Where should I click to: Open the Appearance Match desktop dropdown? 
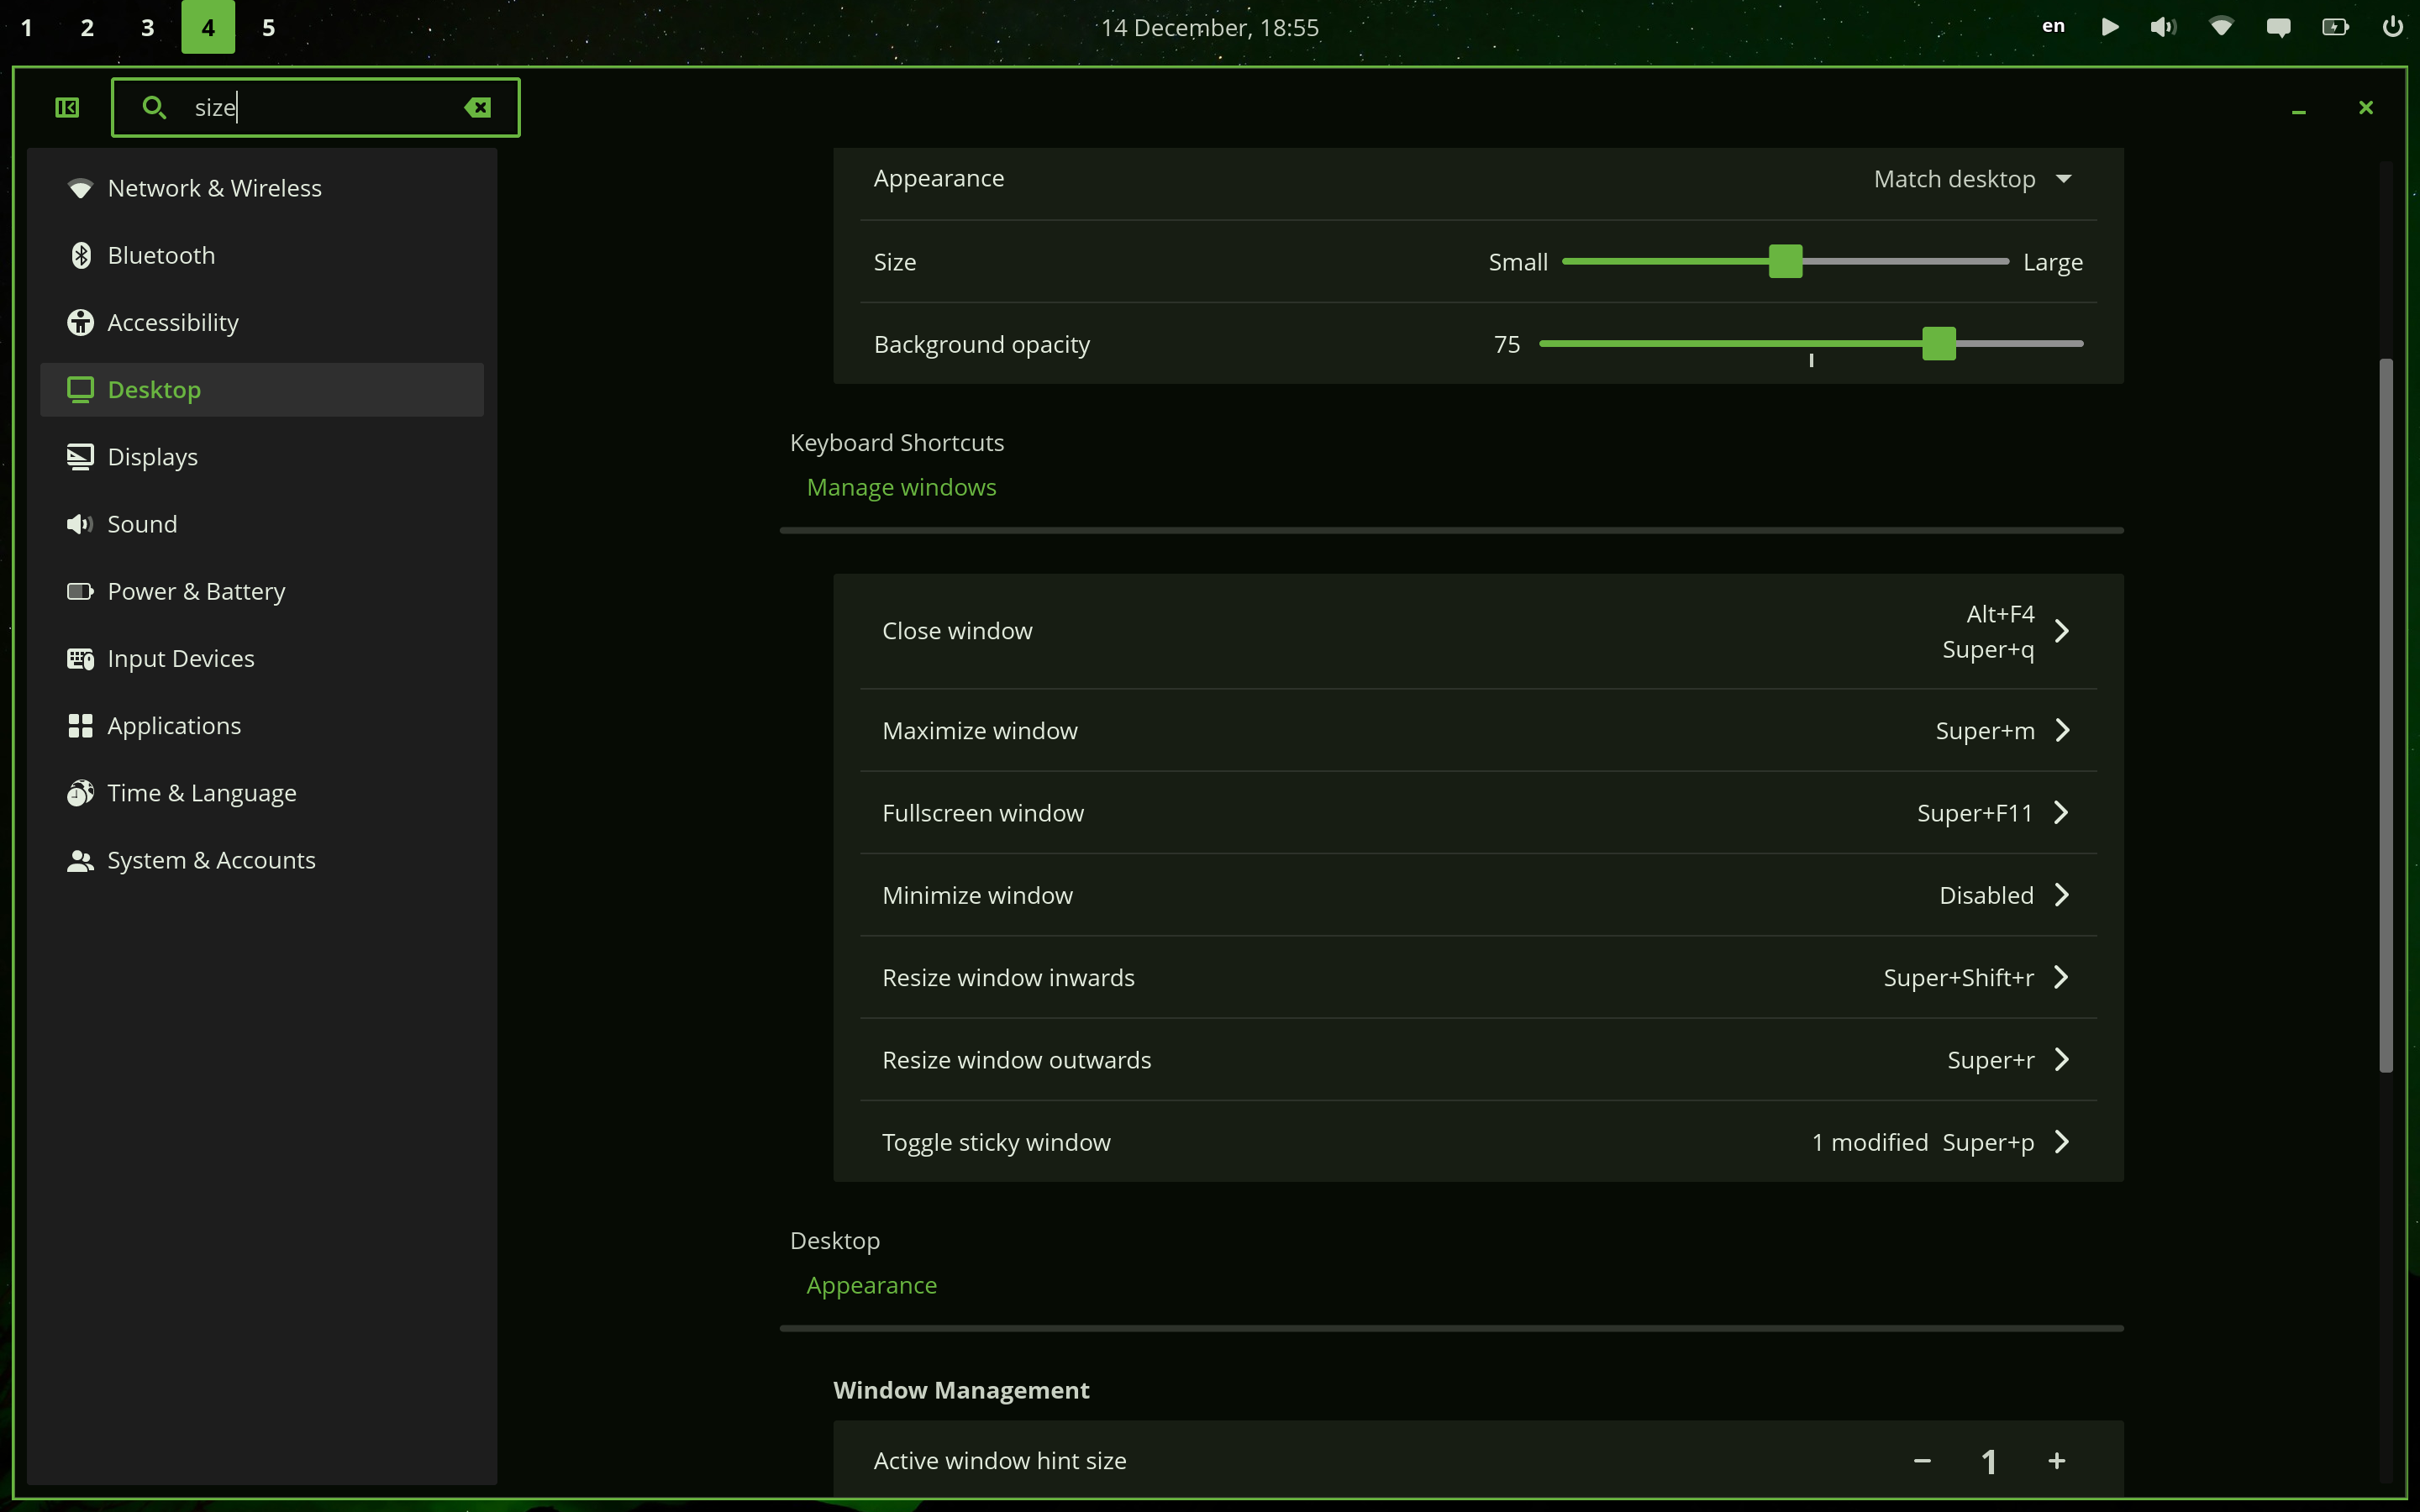pos(1972,179)
